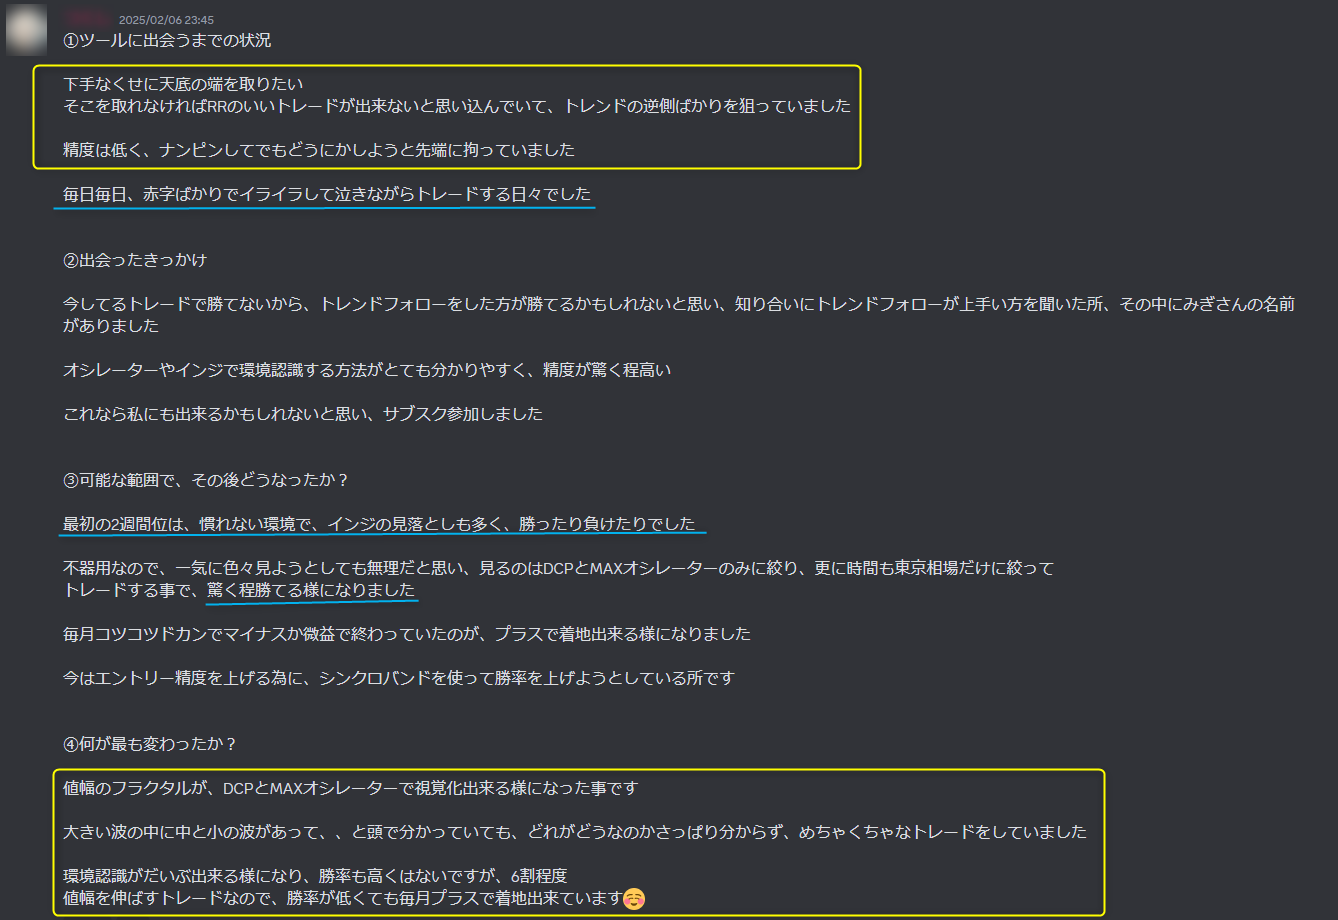Click the line 精度は低く、ナンピンしてでも
The image size is (1338, 920).
tap(319, 150)
